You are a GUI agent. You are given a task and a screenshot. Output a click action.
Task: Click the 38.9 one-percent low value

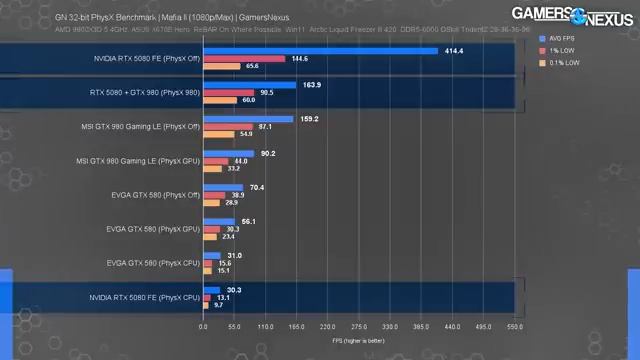pos(238,196)
